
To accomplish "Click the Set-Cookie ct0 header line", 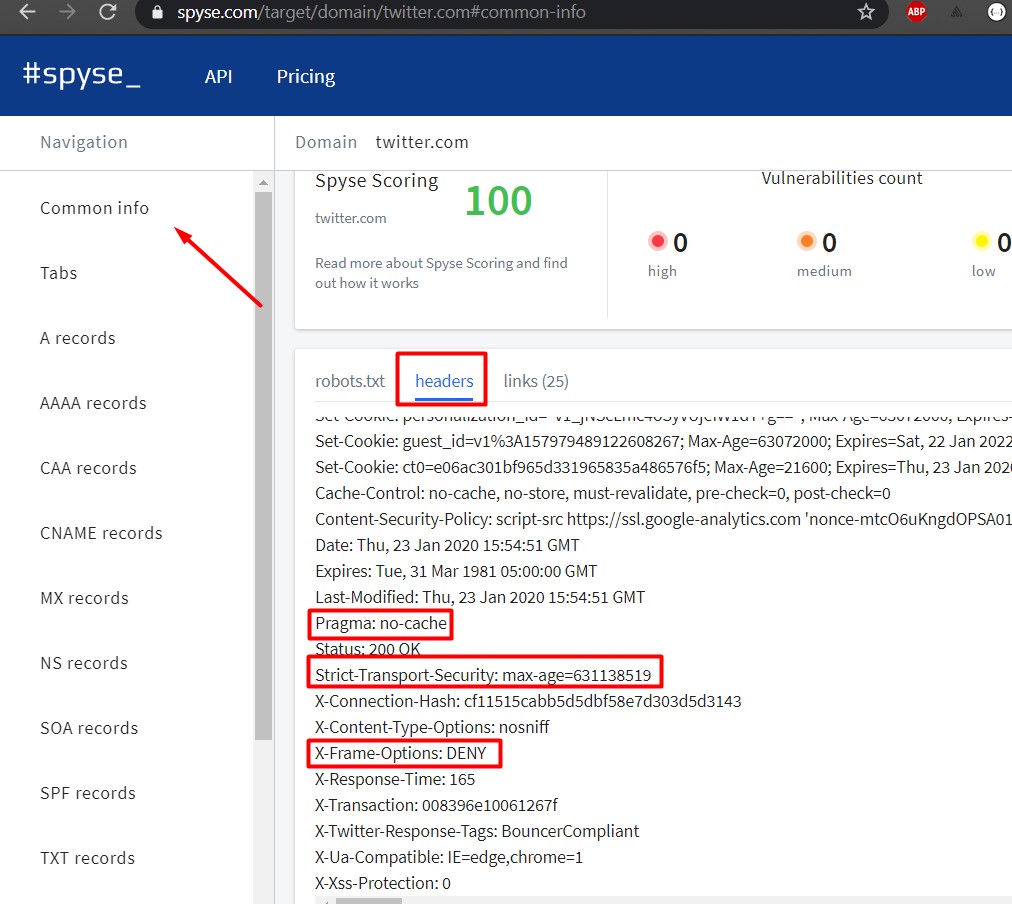I will tap(663, 467).
